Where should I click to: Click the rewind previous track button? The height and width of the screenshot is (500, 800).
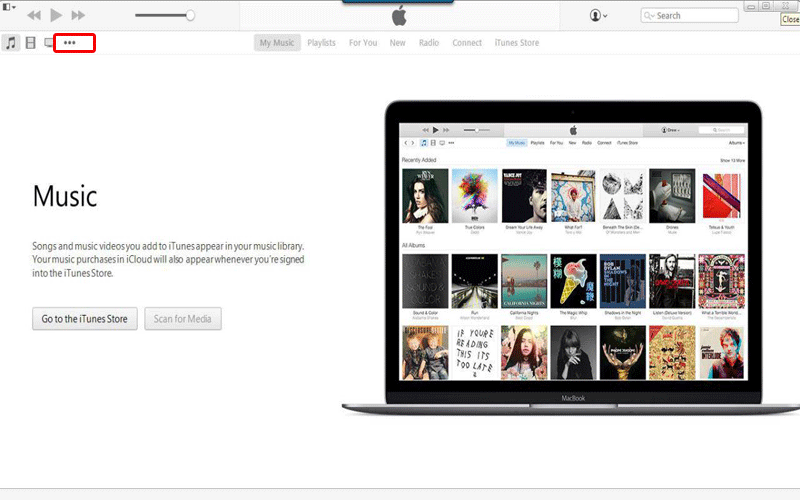coord(34,15)
